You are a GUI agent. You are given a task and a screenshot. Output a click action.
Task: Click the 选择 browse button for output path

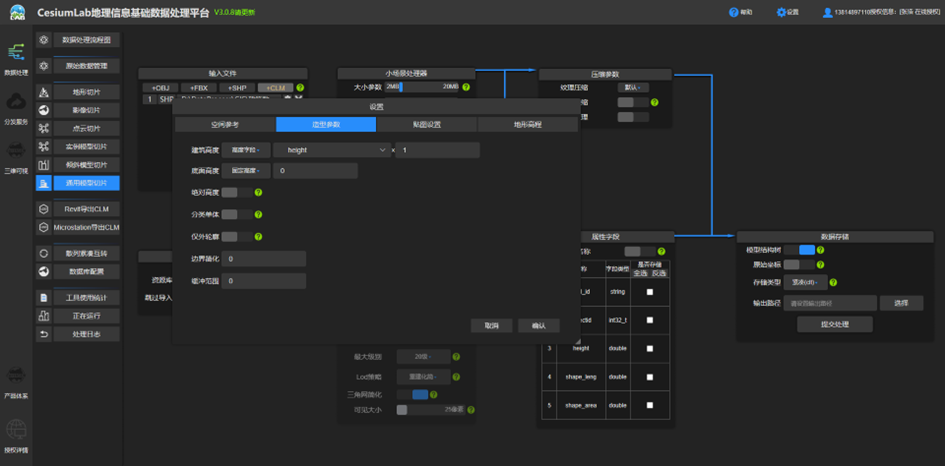click(x=901, y=303)
